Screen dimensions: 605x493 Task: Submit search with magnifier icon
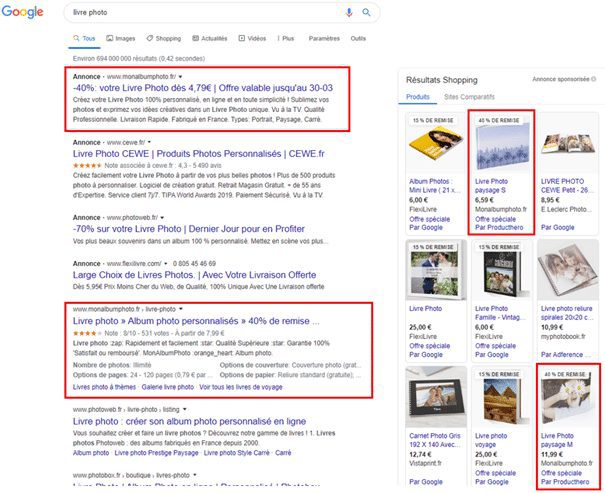click(x=366, y=12)
